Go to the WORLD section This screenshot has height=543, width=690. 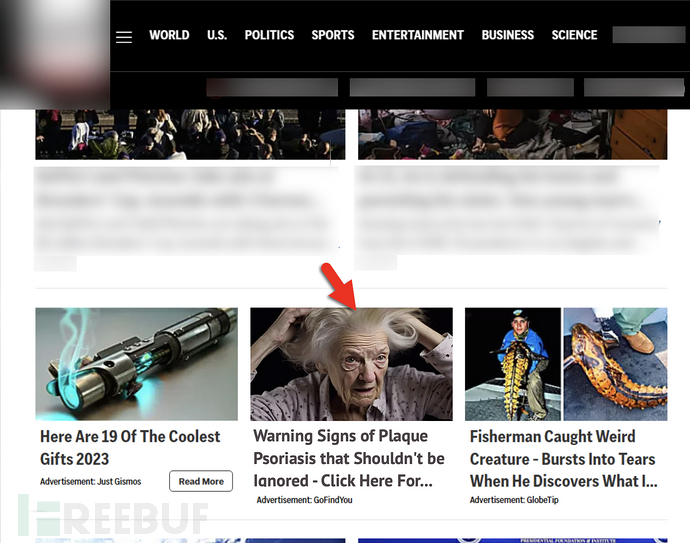point(169,35)
